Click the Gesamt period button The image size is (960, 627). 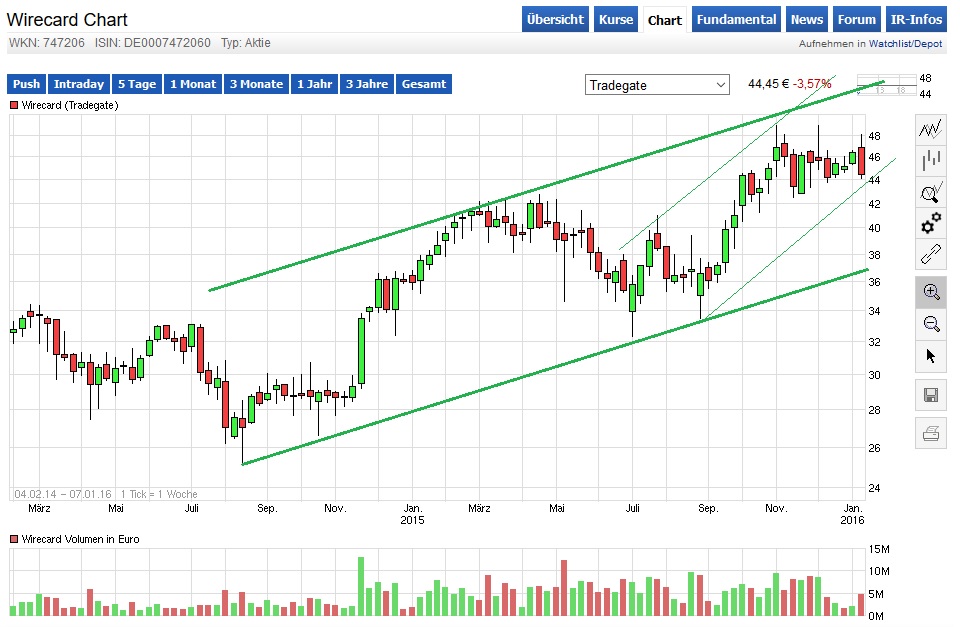click(423, 84)
